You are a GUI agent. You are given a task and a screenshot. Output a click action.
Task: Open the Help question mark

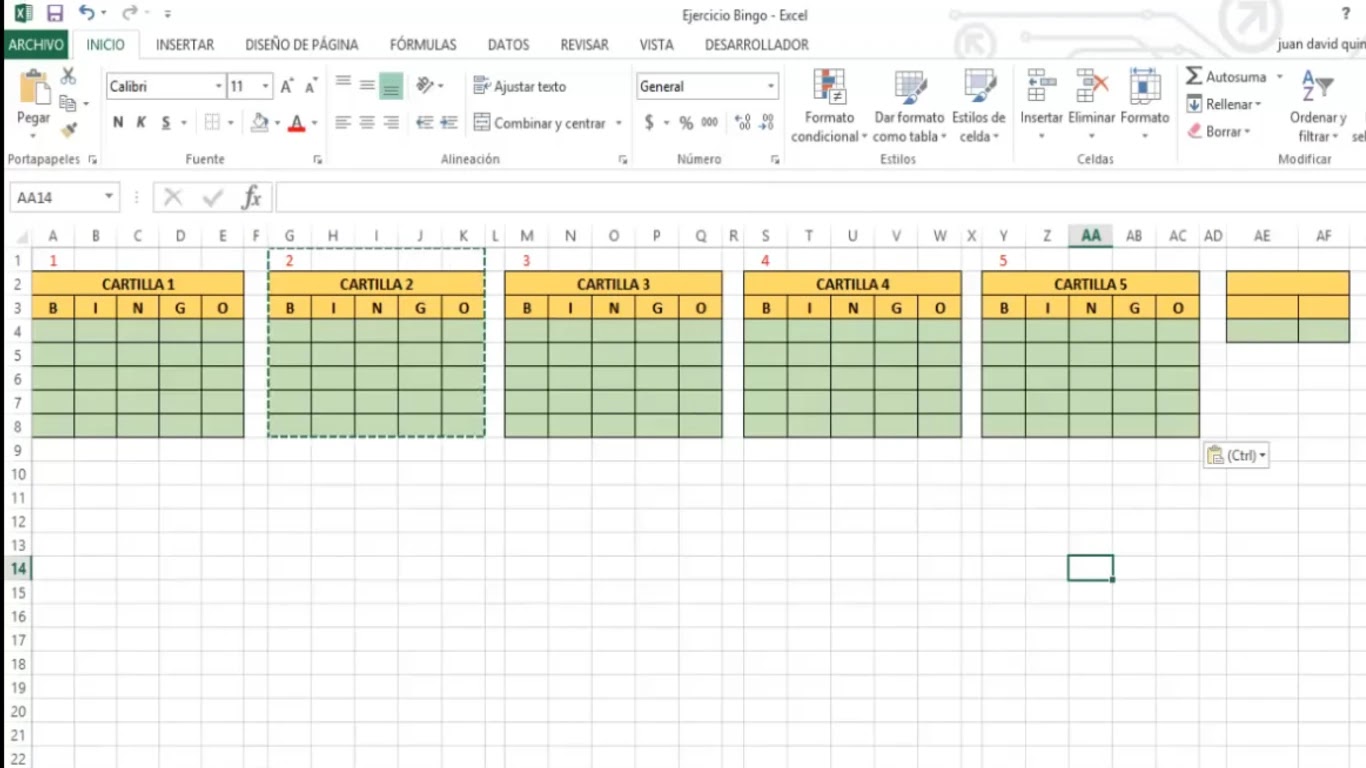pos(1345,14)
